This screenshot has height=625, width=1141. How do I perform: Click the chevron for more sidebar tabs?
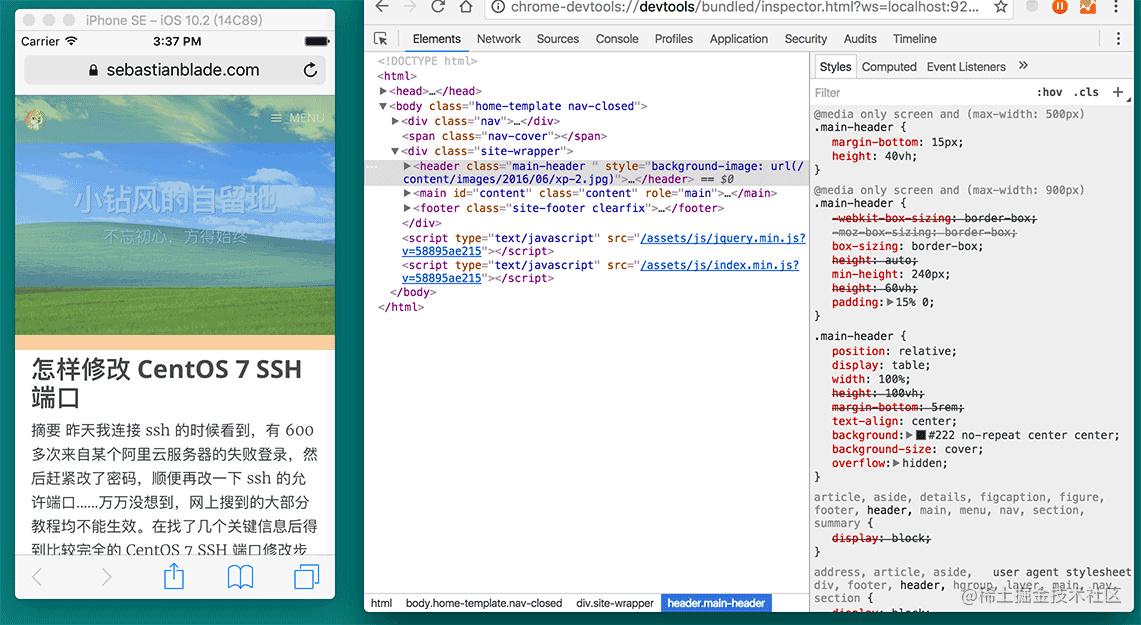1023,66
